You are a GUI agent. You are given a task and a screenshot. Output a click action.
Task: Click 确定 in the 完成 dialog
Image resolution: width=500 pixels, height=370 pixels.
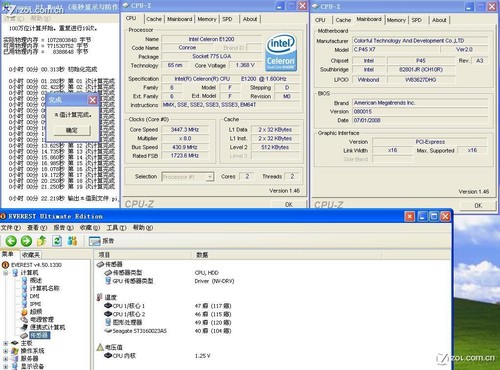pos(72,130)
